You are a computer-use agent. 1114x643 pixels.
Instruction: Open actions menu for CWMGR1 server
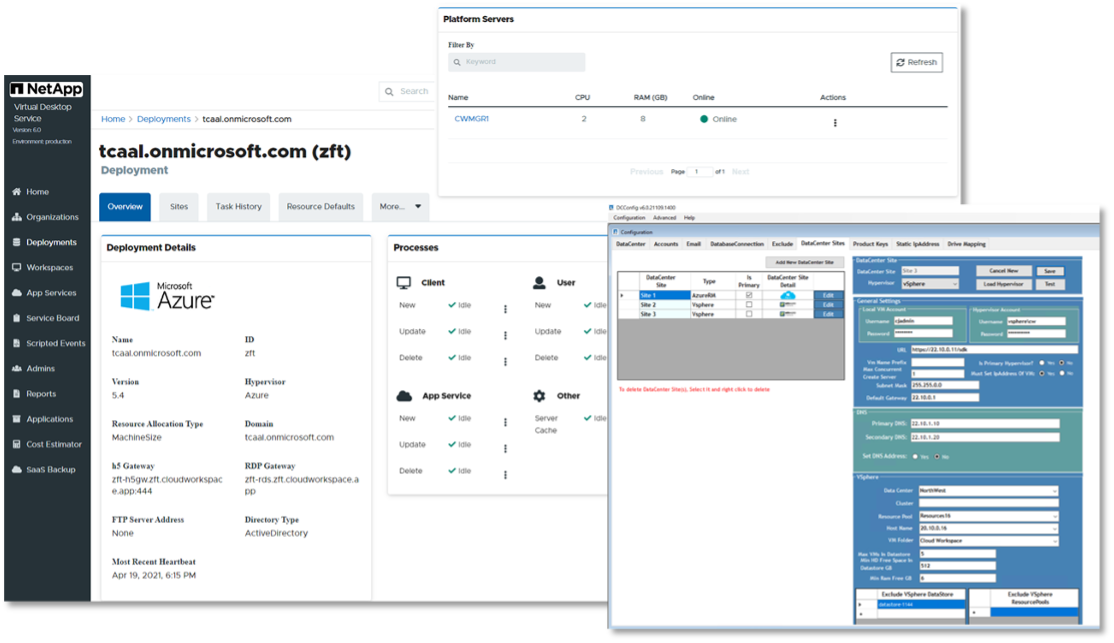point(835,123)
